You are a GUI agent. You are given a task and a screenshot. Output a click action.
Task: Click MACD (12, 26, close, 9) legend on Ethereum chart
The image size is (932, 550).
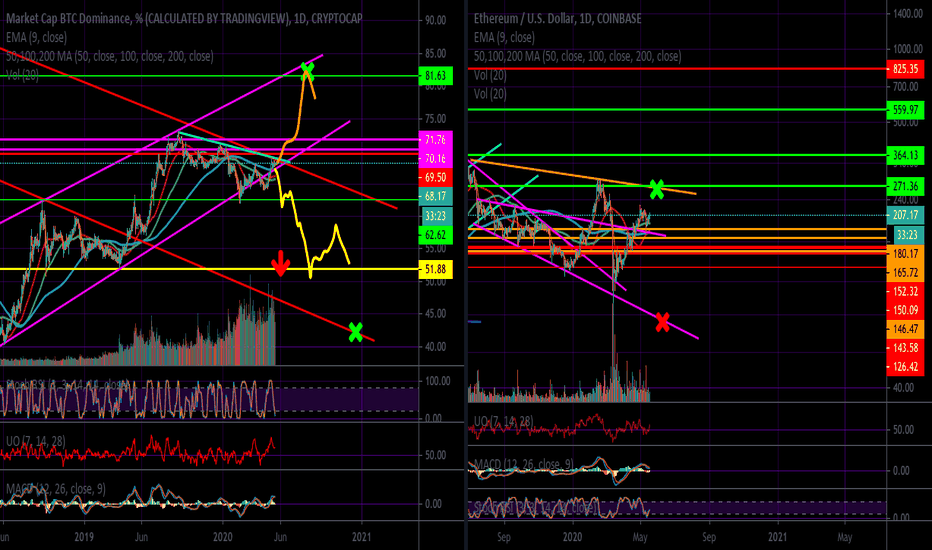pyautogui.click(x=524, y=464)
